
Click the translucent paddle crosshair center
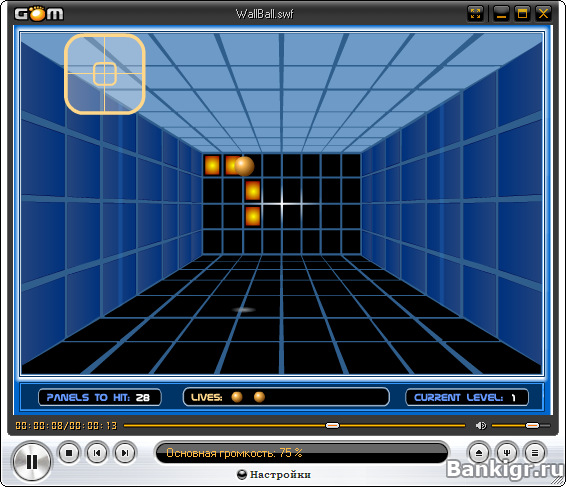tap(105, 74)
